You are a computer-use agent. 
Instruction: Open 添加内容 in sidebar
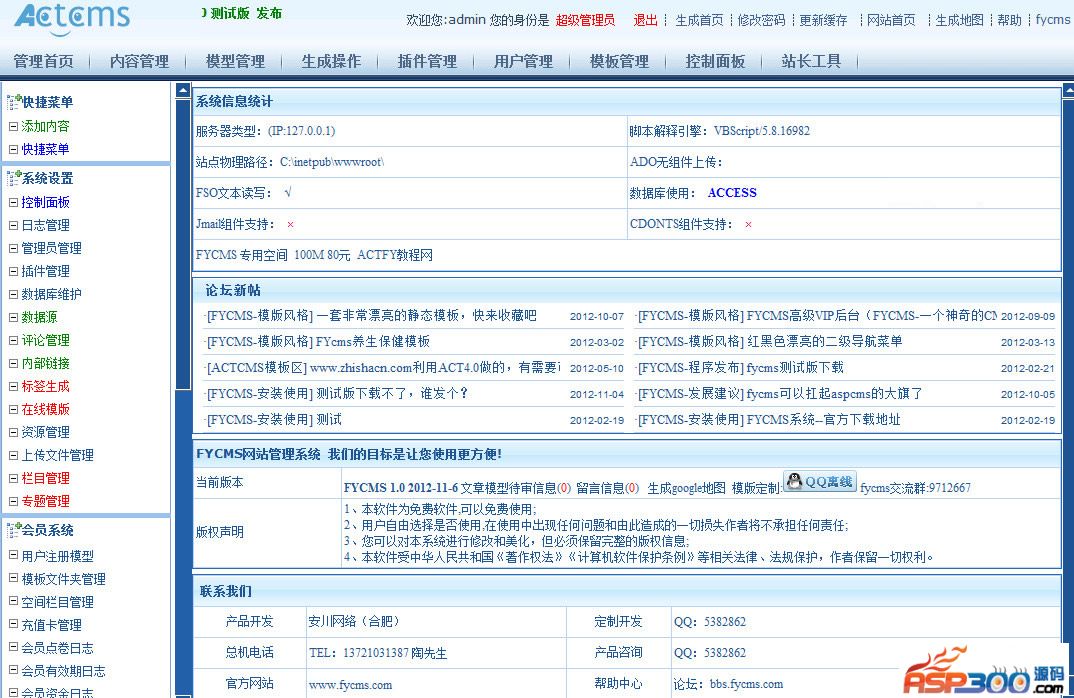(x=45, y=126)
